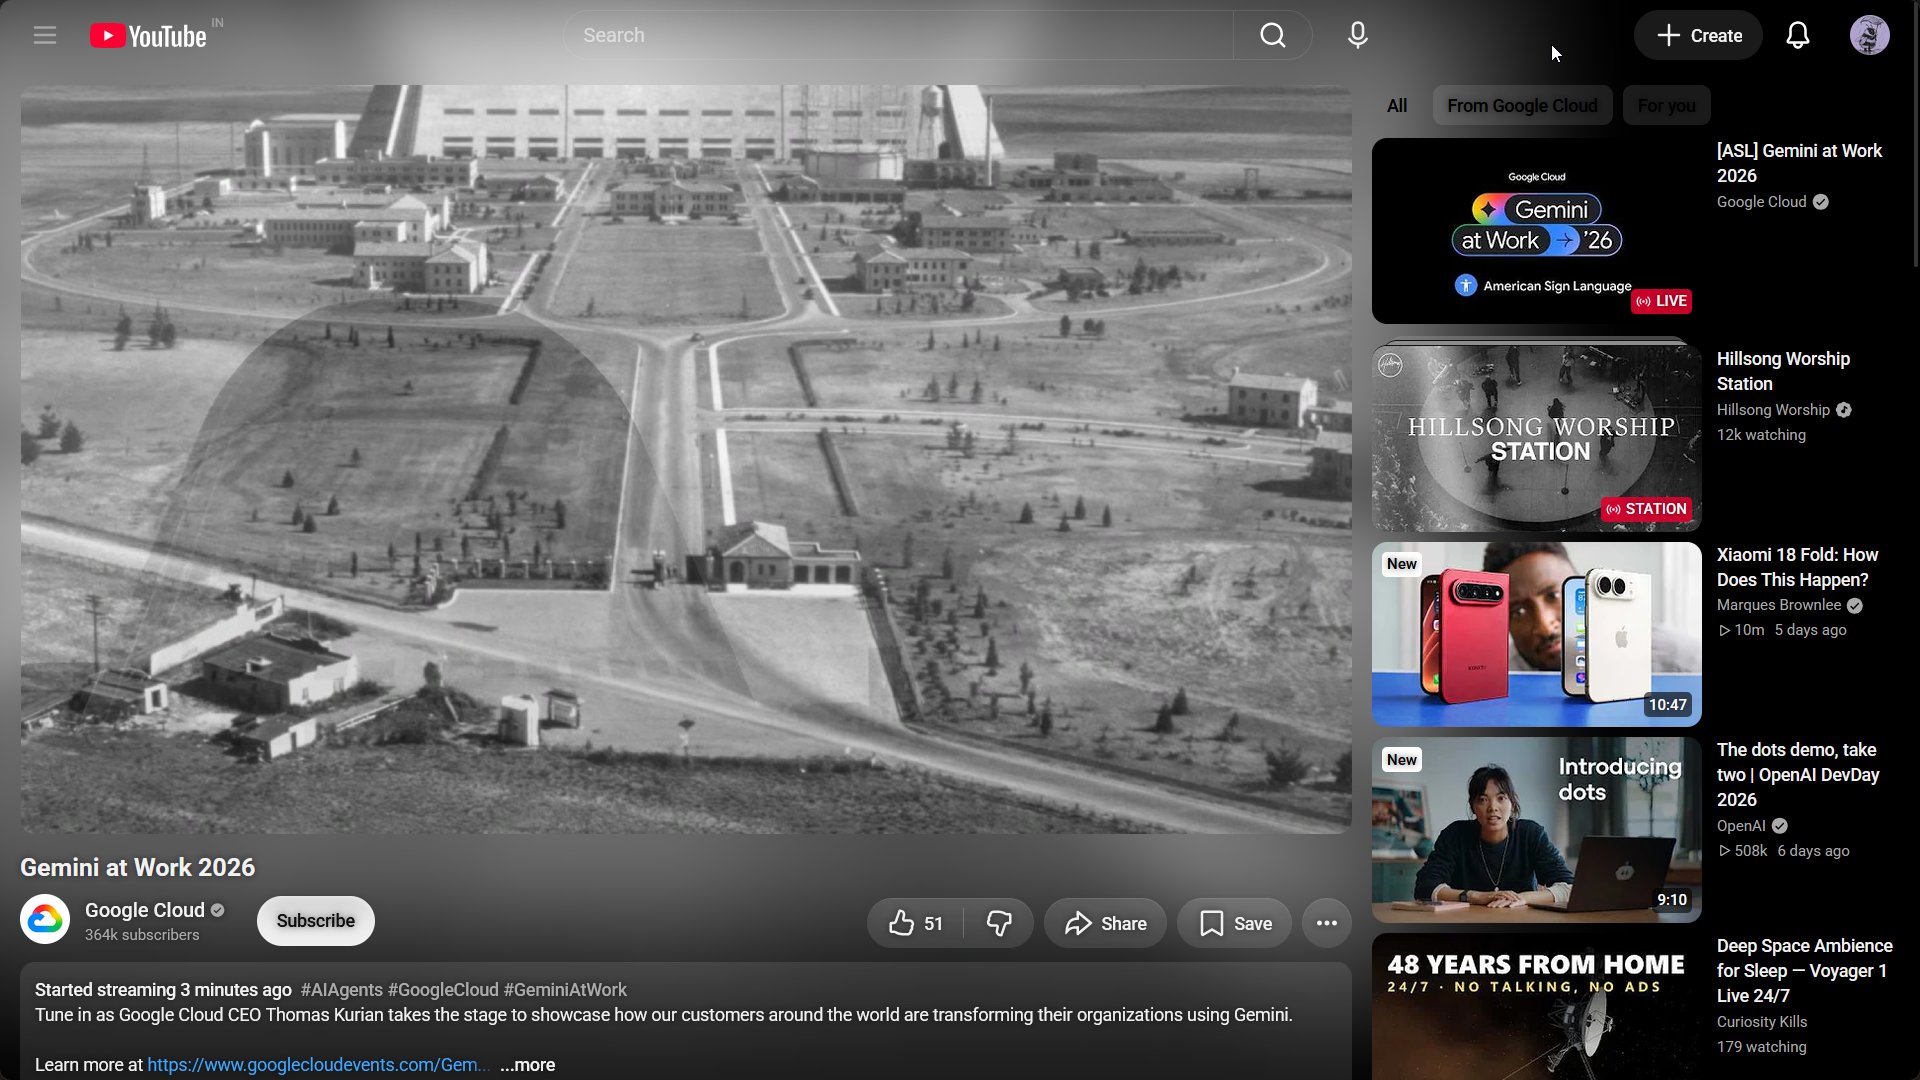Select From Google Cloud chip
1920x1080 pixels.
(x=1522, y=106)
